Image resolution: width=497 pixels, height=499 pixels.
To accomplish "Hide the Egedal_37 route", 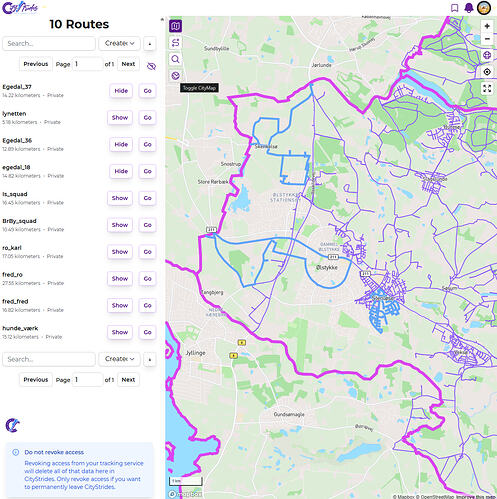I will pyautogui.click(x=121, y=91).
